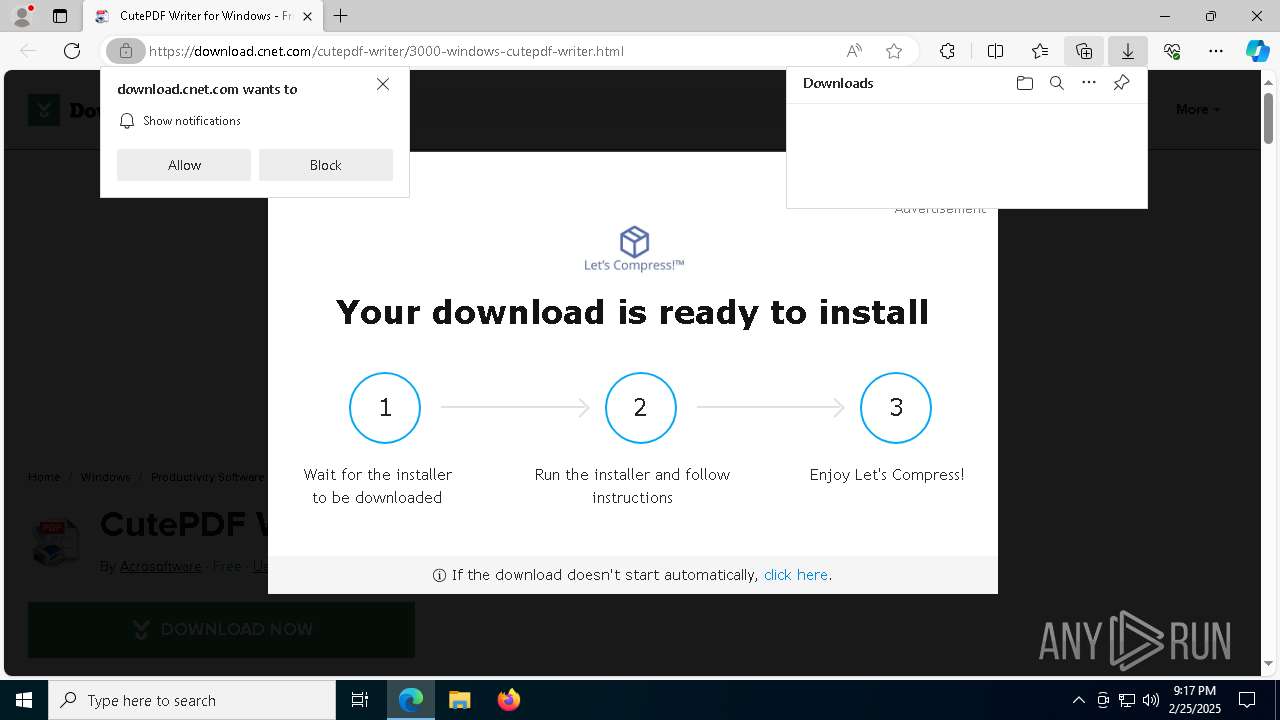Open network status tray icon

click(x=1127, y=700)
